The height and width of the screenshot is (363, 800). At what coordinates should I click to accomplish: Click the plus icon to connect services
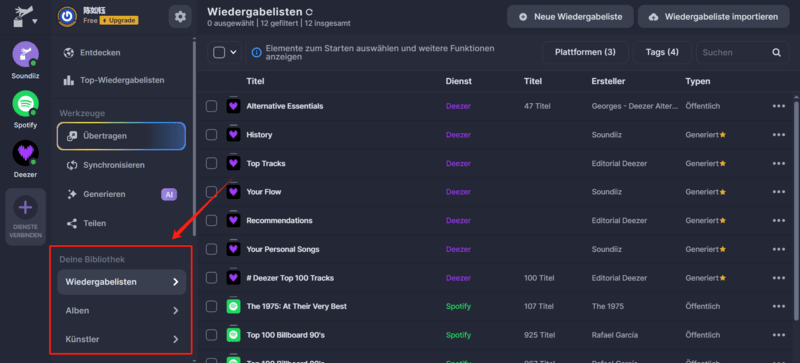pos(26,208)
